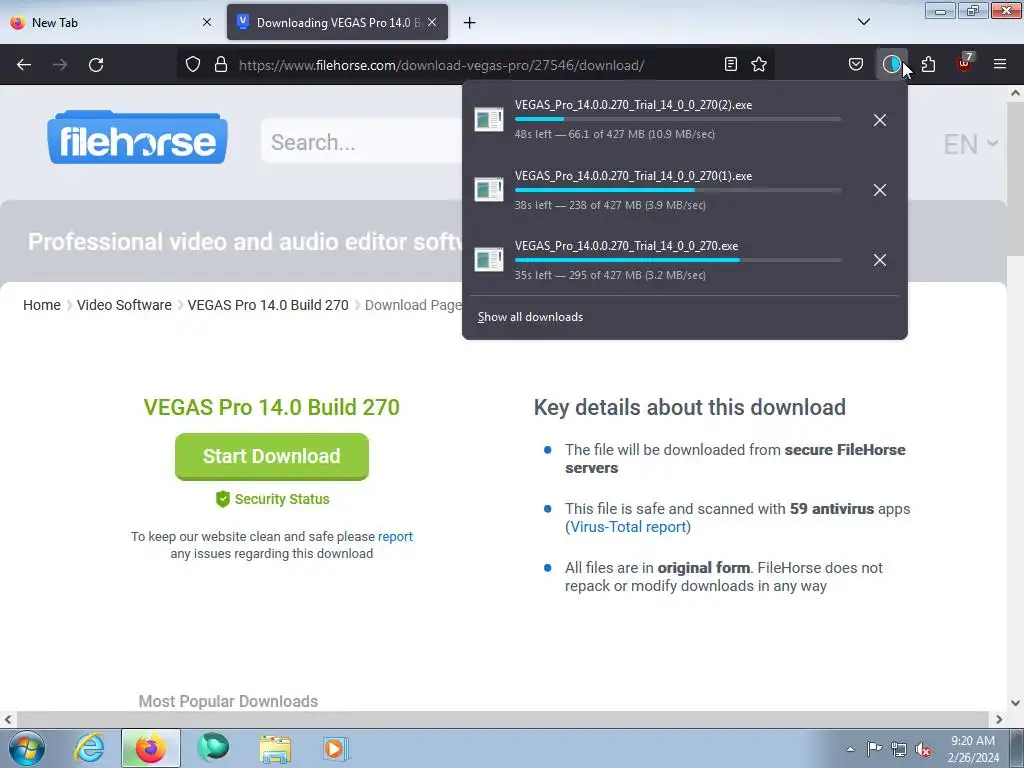Image resolution: width=1024 pixels, height=768 pixels.
Task: Open the taskbar clock showing 9:20 AM
Action: tap(973, 749)
